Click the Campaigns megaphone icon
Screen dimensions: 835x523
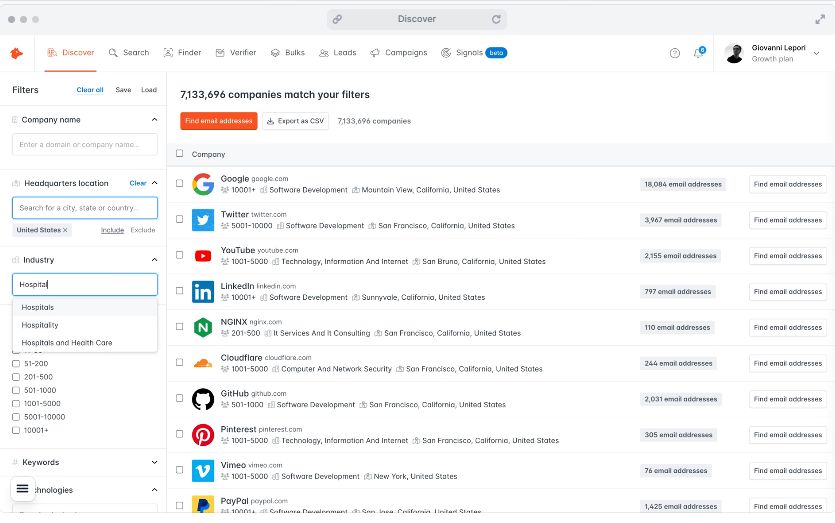click(x=375, y=53)
